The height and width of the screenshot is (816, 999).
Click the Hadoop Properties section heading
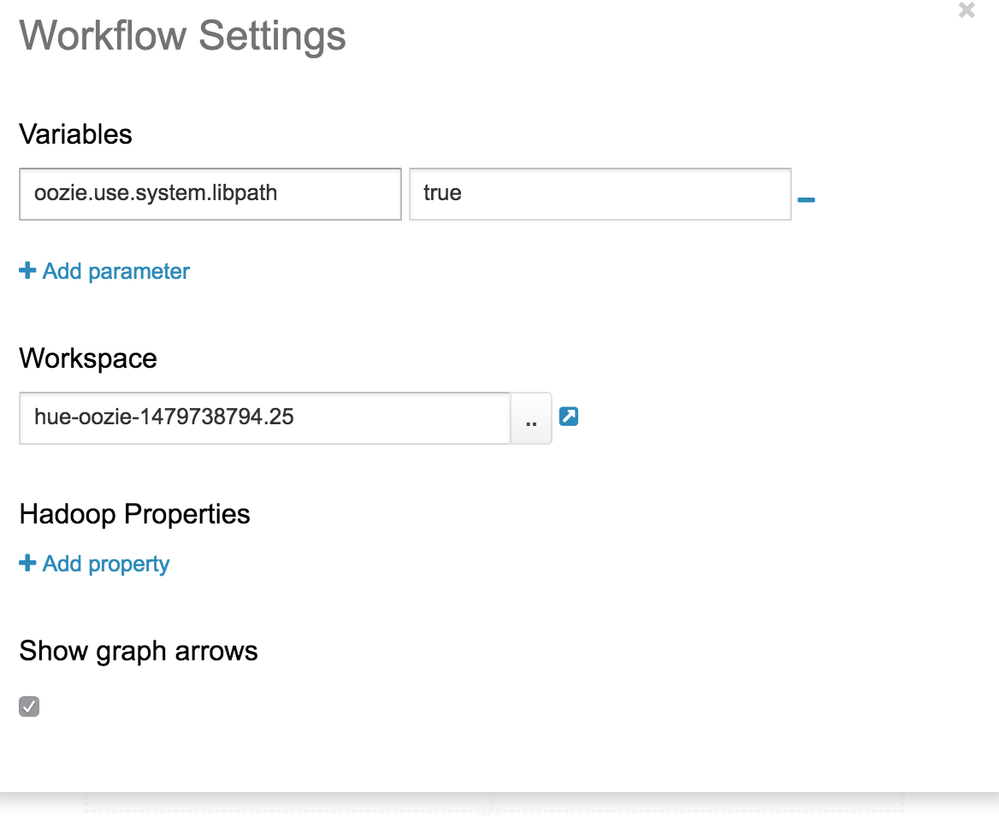(135, 514)
